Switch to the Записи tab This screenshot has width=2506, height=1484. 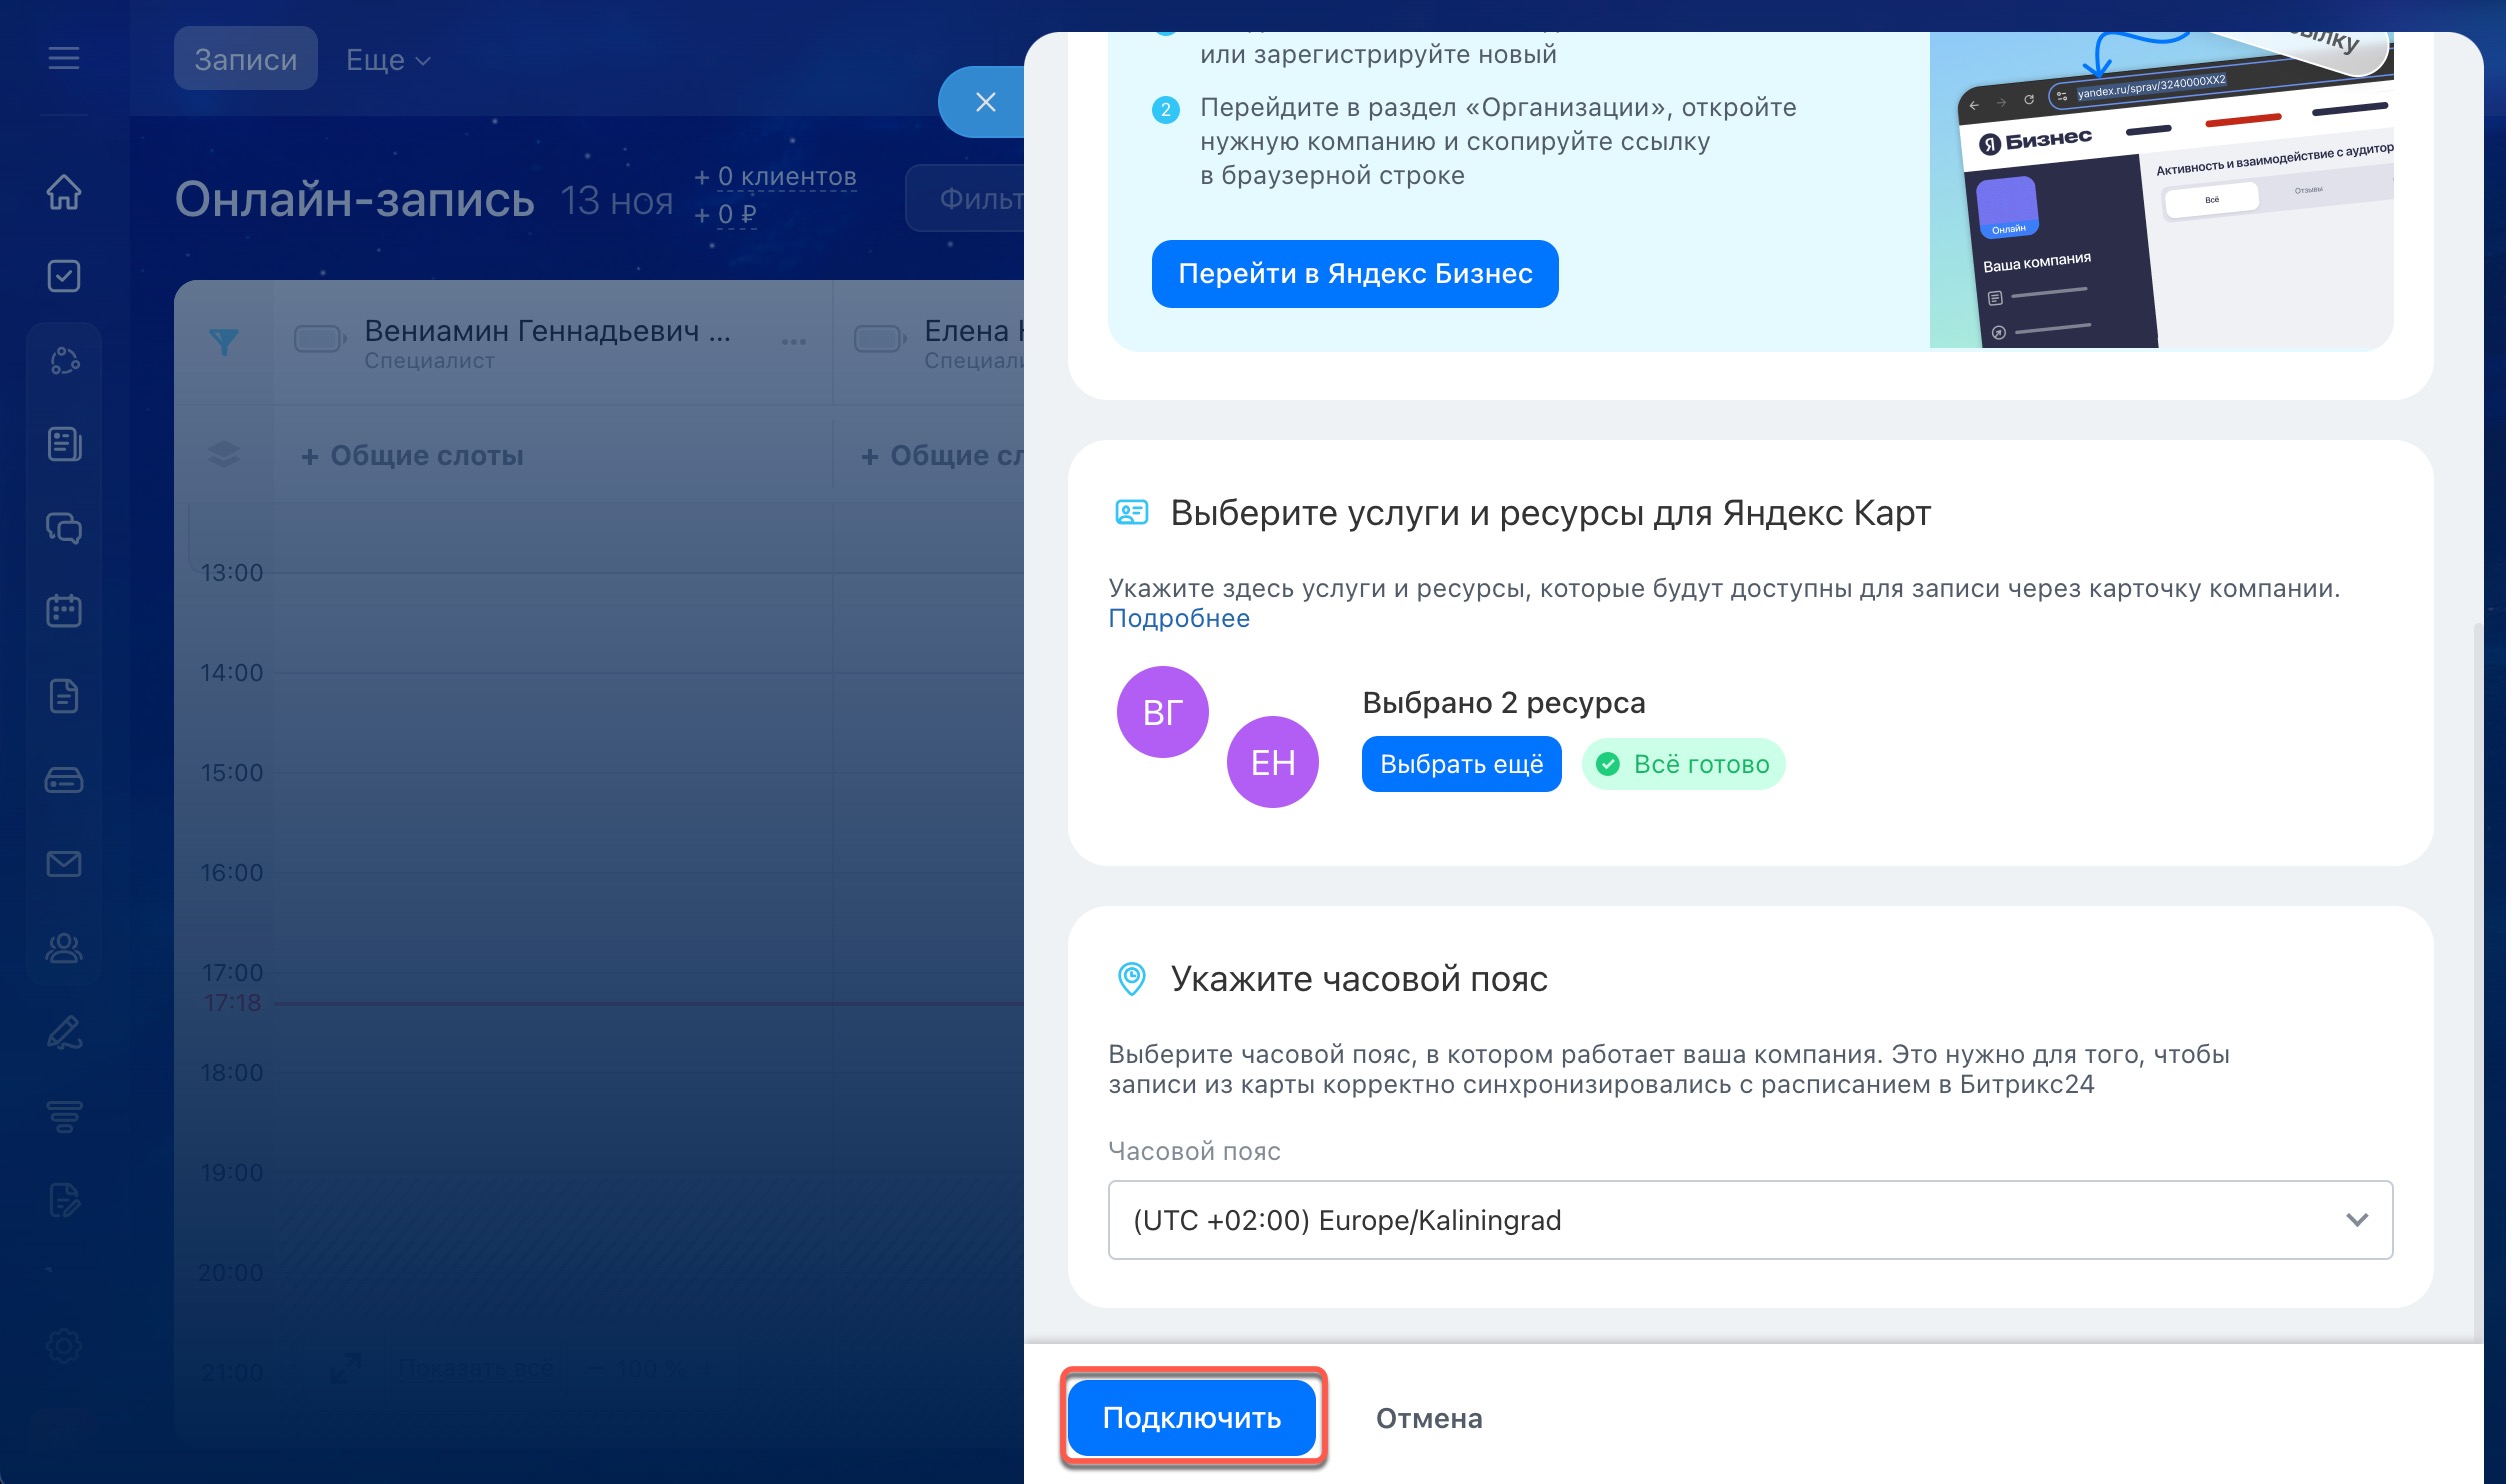245,60
